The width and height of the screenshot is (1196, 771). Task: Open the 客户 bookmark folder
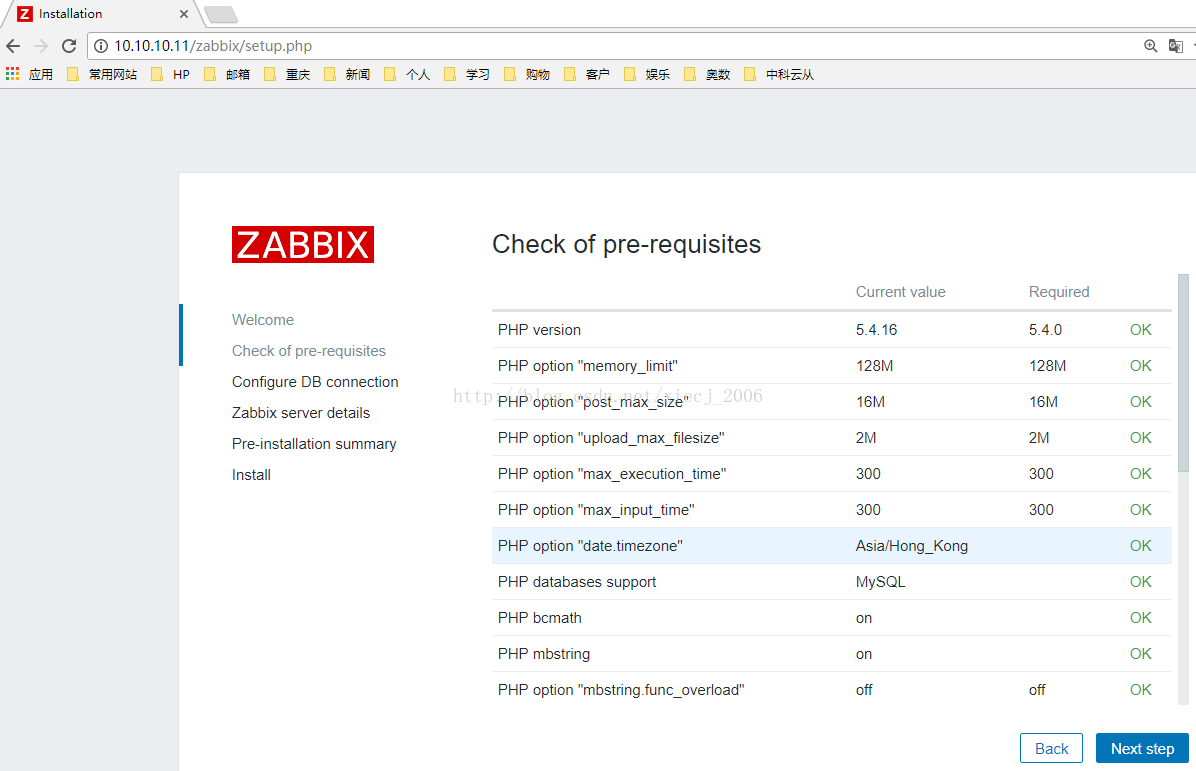click(587, 74)
